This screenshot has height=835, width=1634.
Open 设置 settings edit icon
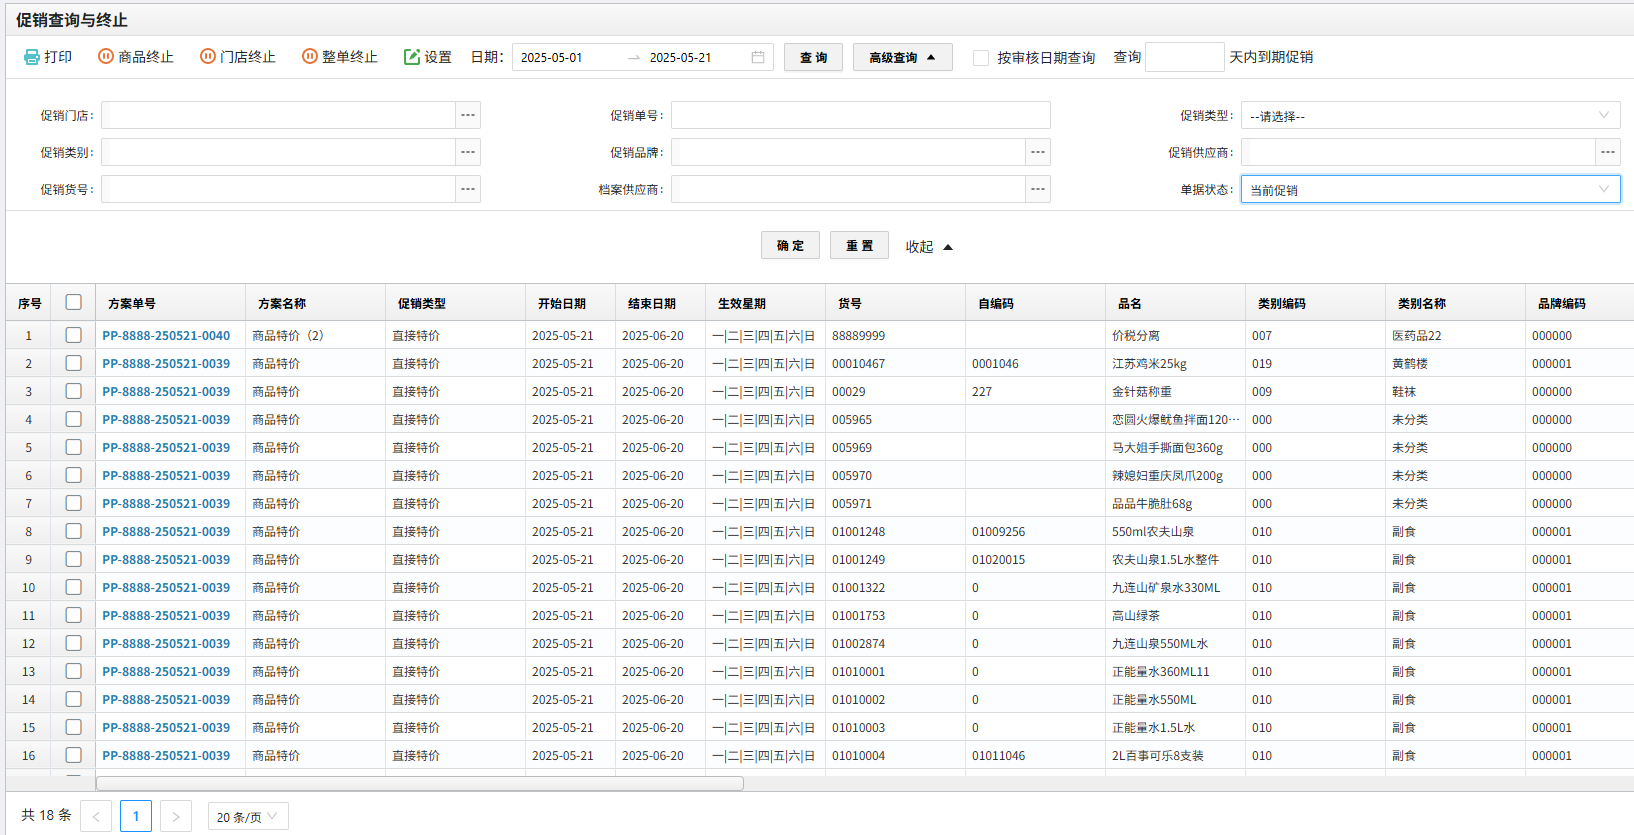click(411, 57)
